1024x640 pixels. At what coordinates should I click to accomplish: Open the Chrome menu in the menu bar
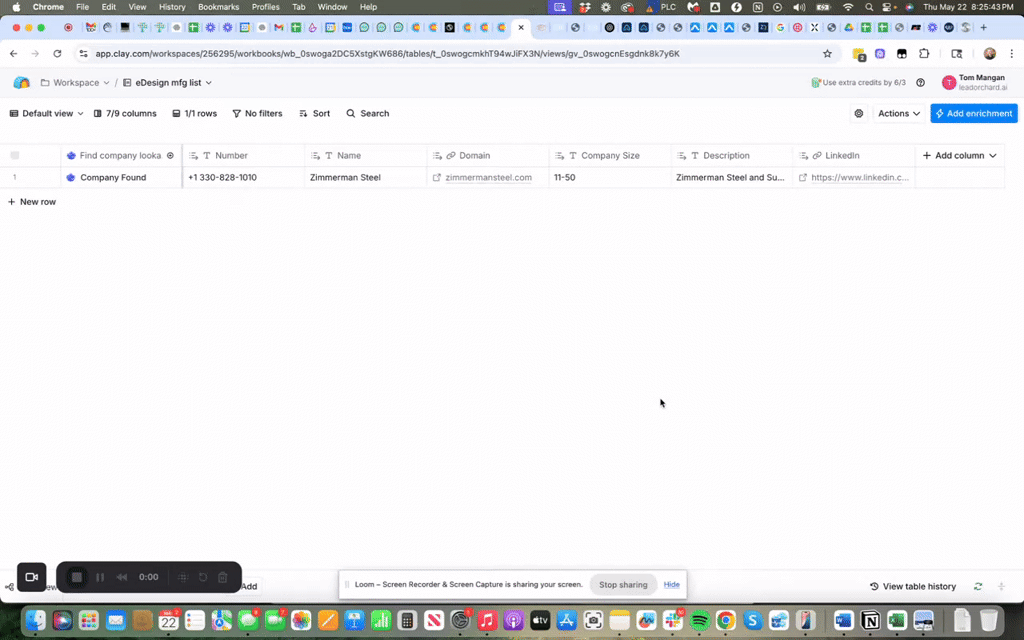point(48,7)
